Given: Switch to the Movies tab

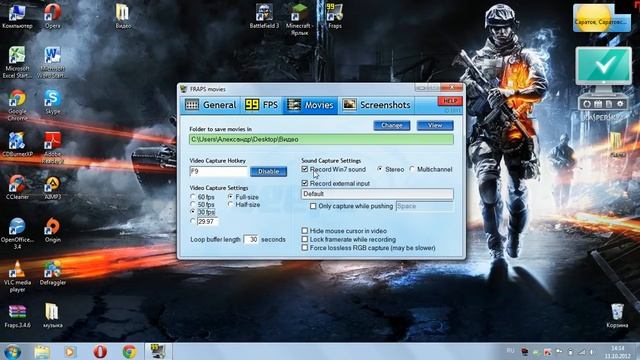Looking at the screenshot, I should pos(310,105).
